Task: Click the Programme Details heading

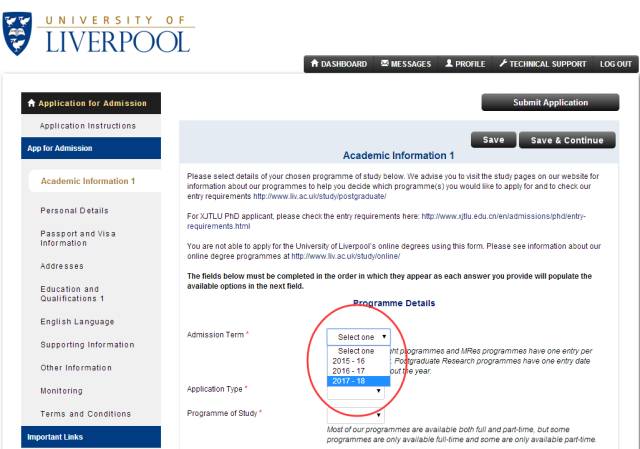Action: click(394, 303)
